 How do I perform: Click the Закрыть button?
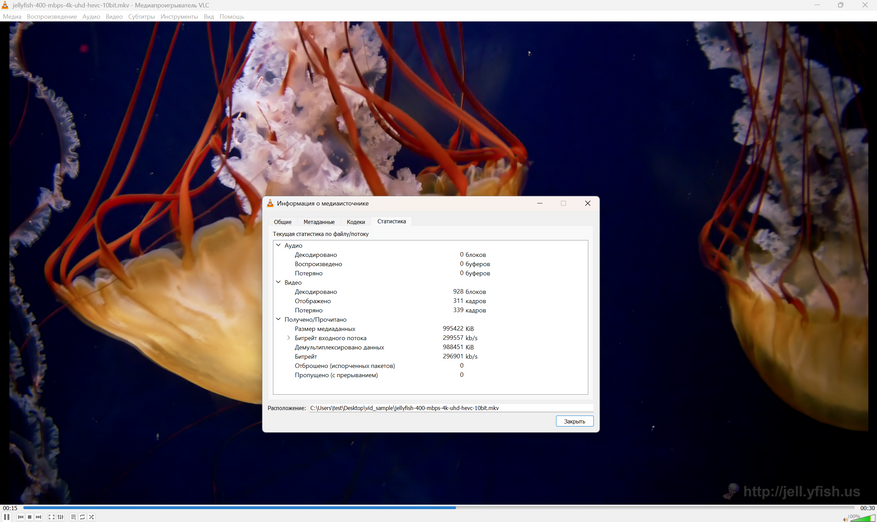pyautogui.click(x=574, y=421)
